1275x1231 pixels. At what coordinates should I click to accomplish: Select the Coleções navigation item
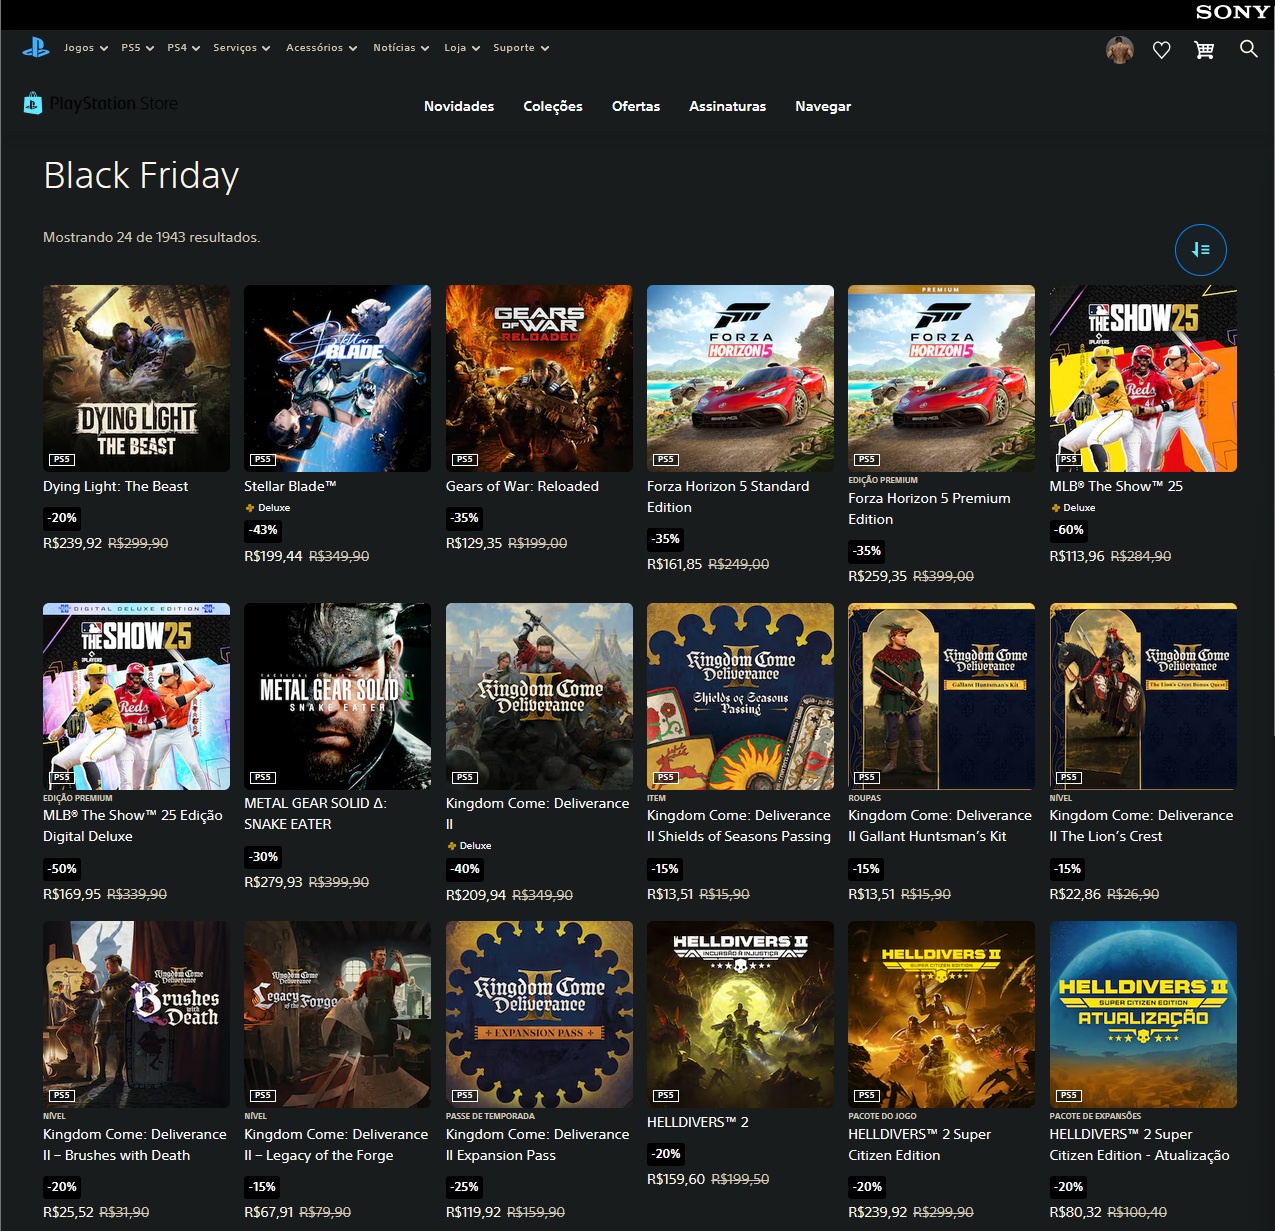pos(552,106)
